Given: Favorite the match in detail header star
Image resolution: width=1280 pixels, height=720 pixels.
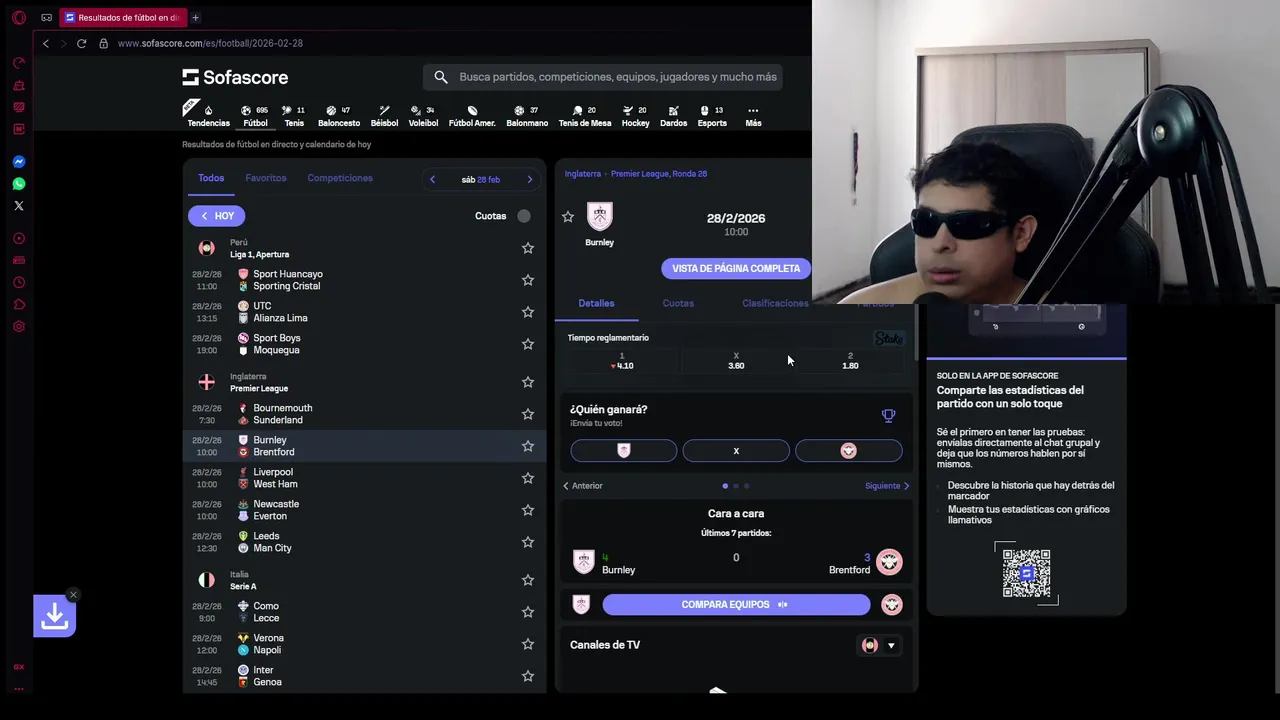Looking at the screenshot, I should (568, 217).
